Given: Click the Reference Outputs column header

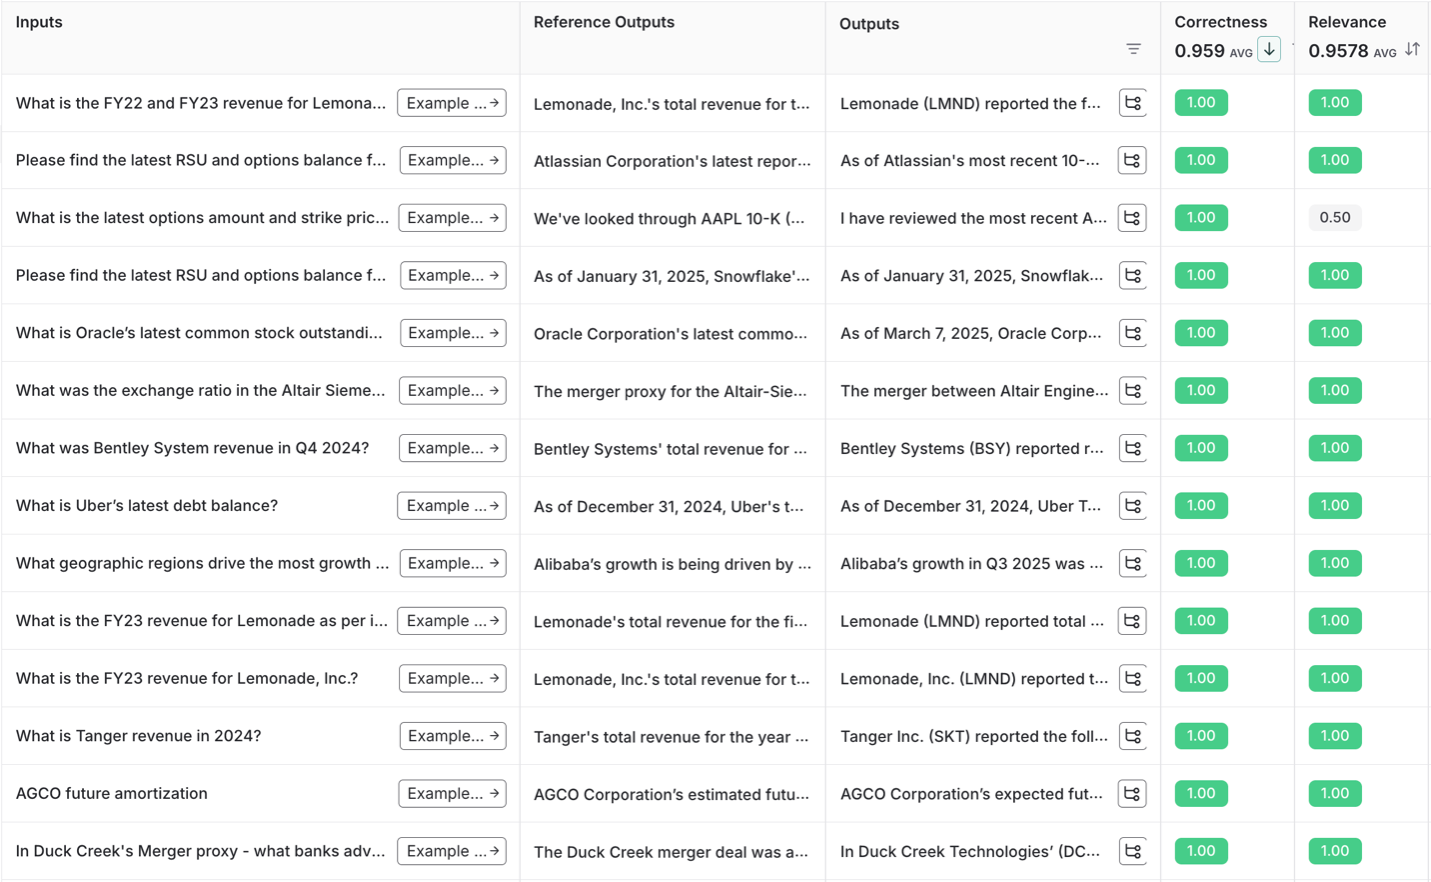Looking at the screenshot, I should point(604,22).
